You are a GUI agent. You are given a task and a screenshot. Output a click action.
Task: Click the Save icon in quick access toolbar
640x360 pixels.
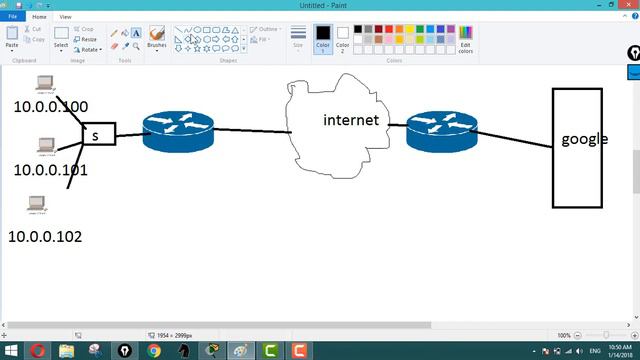point(19,5)
